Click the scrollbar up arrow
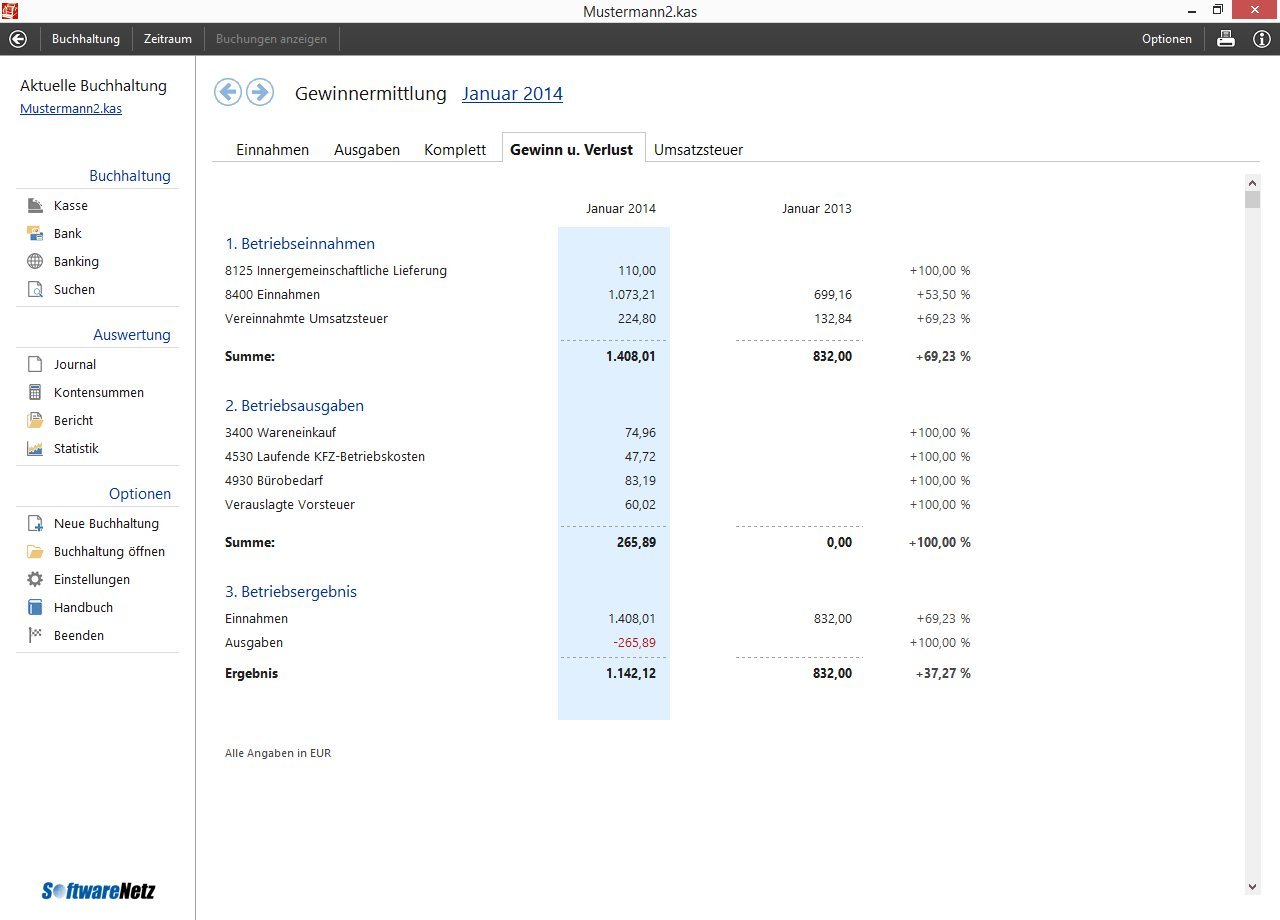Image resolution: width=1280 pixels, height=920 pixels. click(x=1252, y=182)
